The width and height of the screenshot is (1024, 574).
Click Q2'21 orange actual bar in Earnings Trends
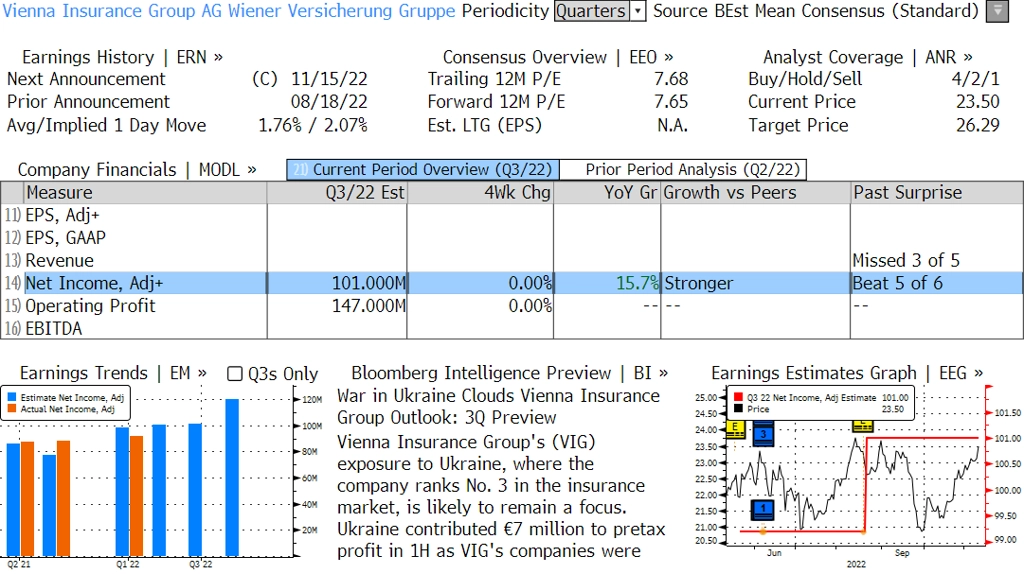pos(27,499)
